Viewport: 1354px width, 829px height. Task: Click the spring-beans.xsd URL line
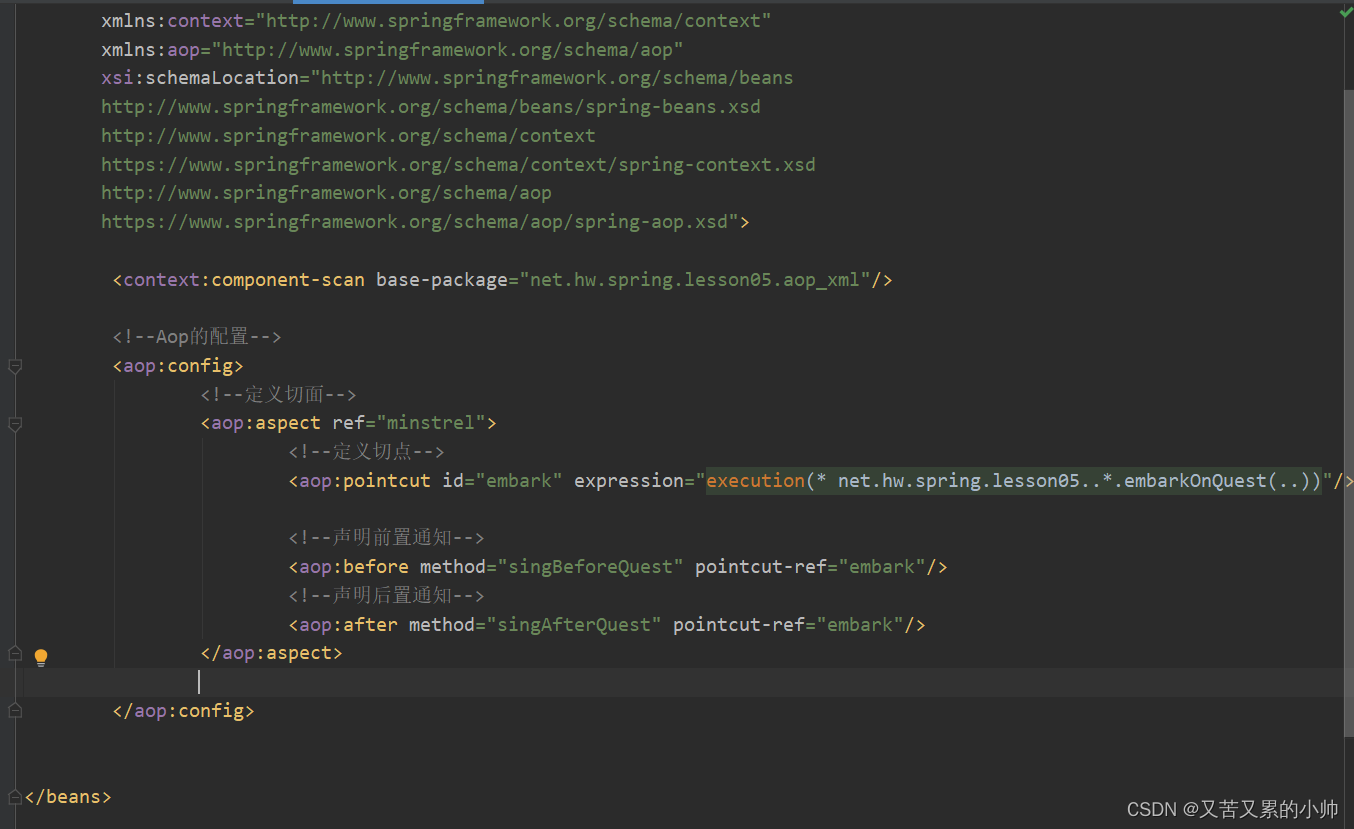(x=431, y=106)
